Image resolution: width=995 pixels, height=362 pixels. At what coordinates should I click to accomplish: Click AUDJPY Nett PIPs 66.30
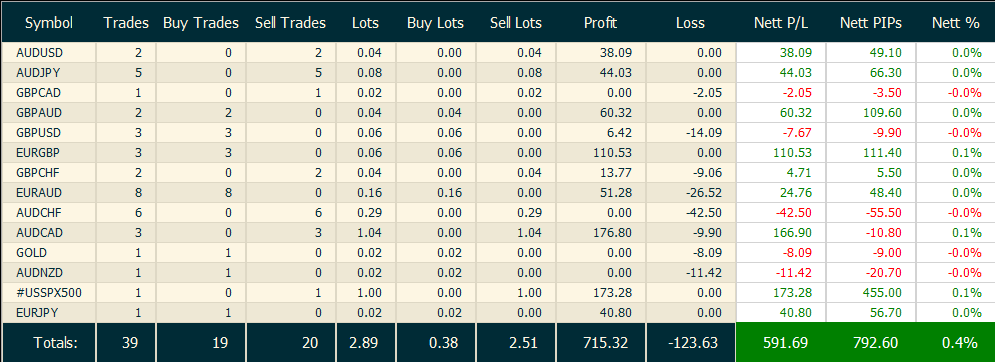886,73
